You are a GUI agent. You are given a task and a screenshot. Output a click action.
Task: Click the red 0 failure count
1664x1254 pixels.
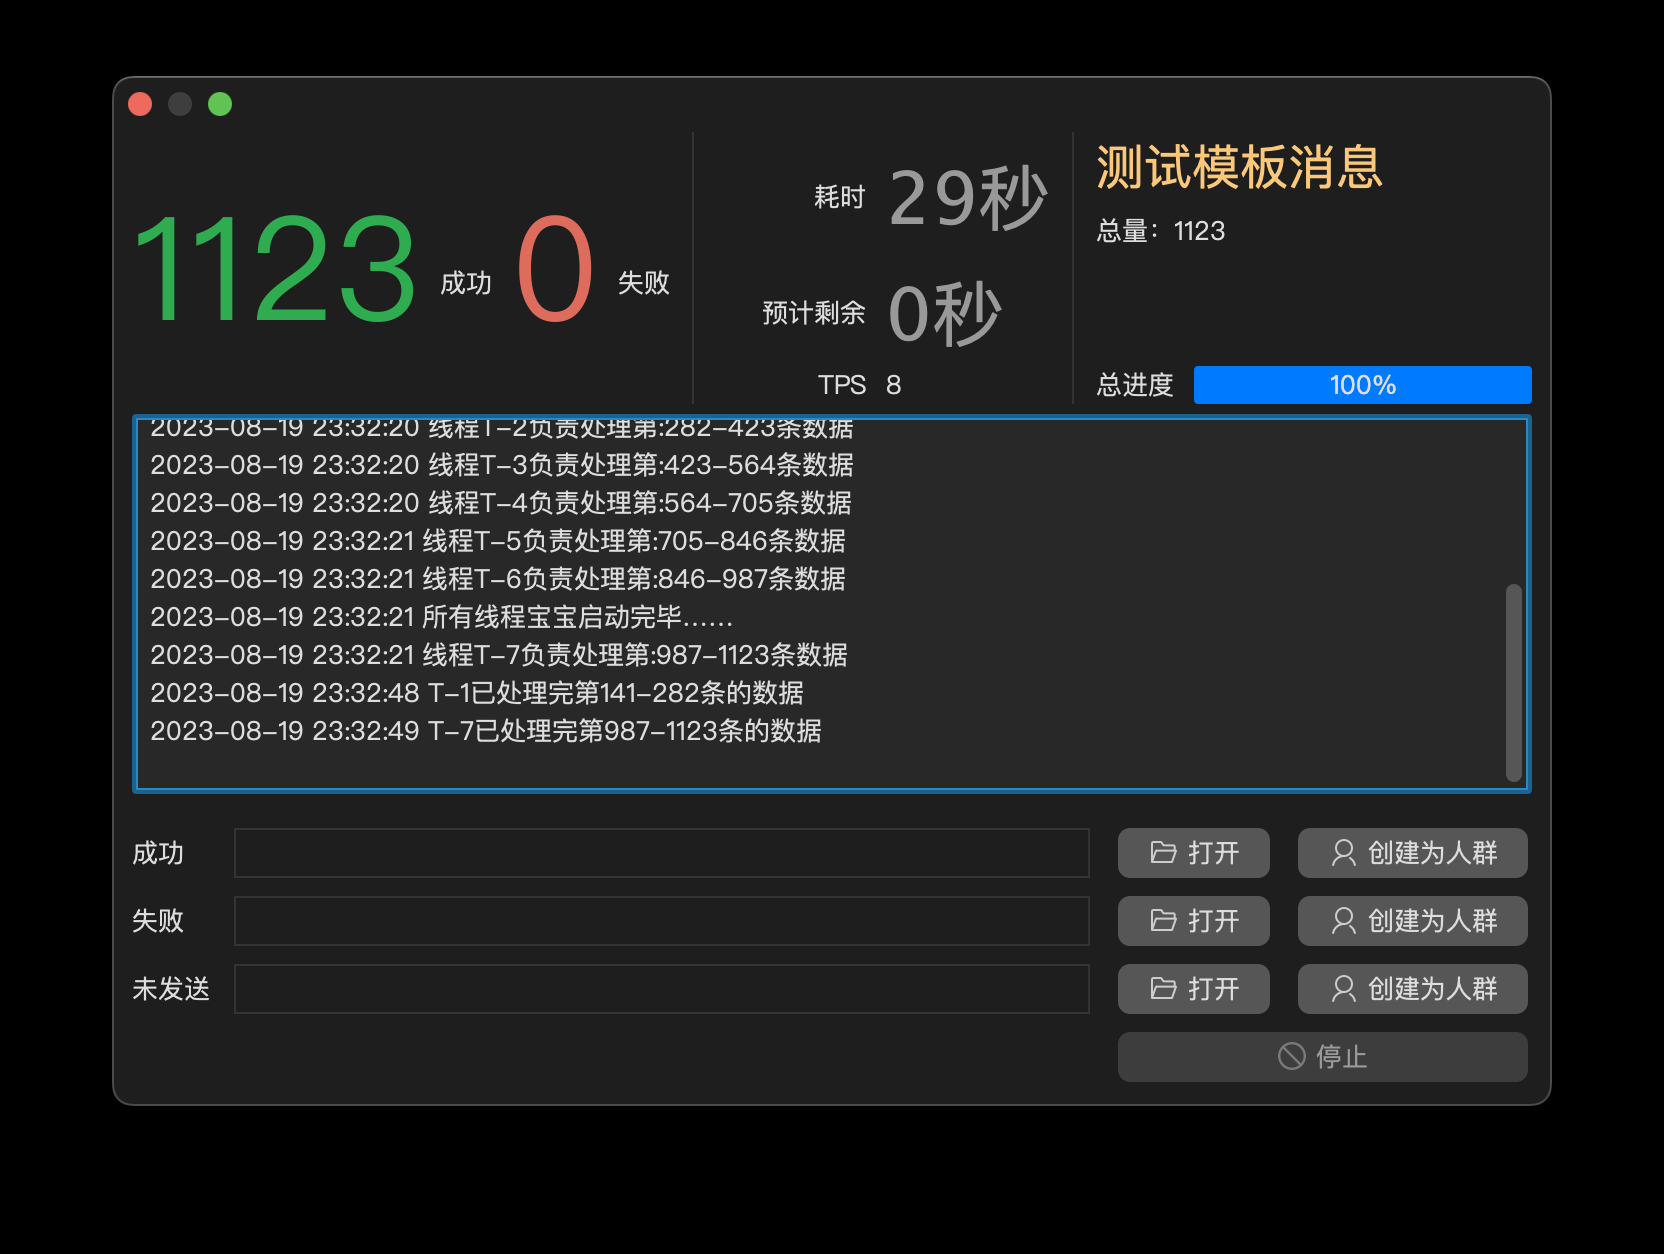coord(555,270)
